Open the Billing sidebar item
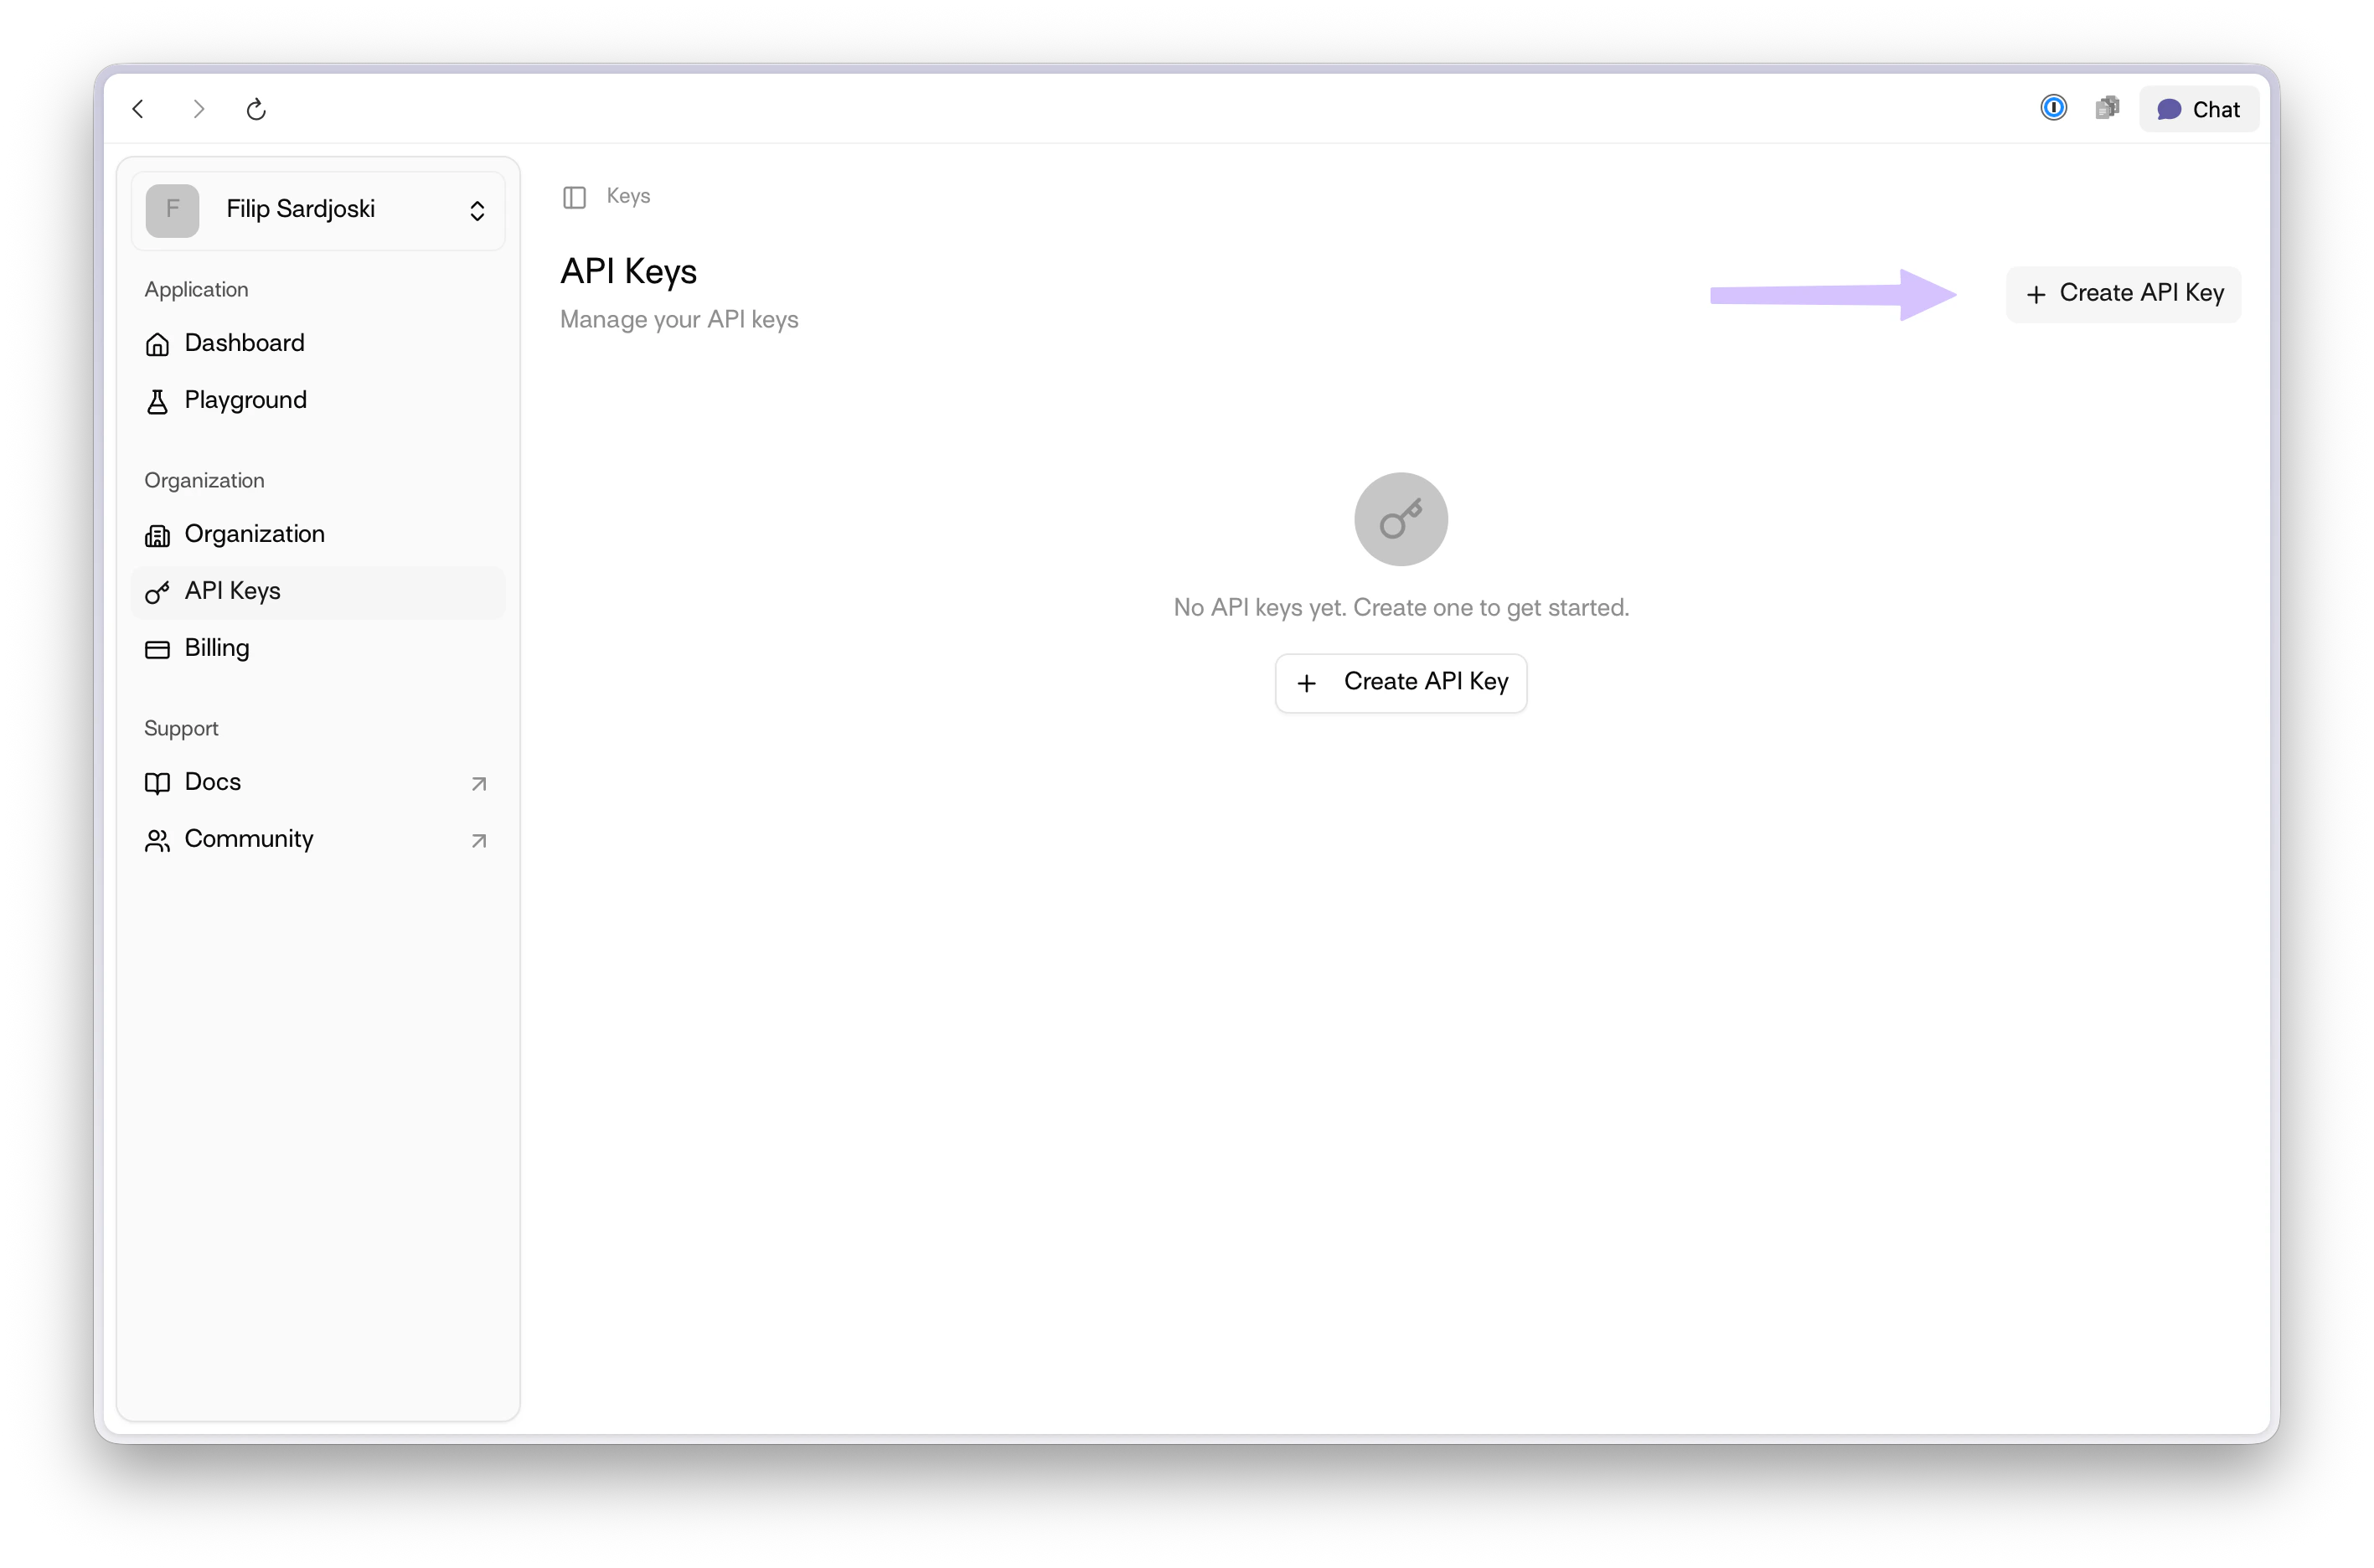Screen dimensions: 2374x1568 click(318, 648)
